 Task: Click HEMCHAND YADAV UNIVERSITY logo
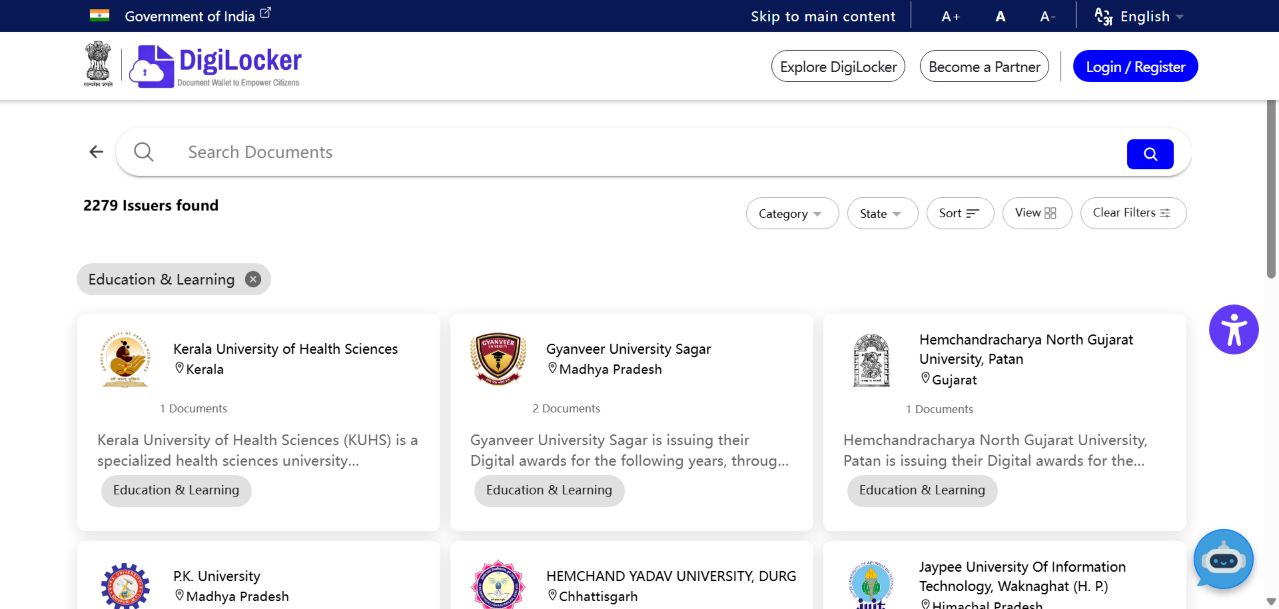point(498,586)
